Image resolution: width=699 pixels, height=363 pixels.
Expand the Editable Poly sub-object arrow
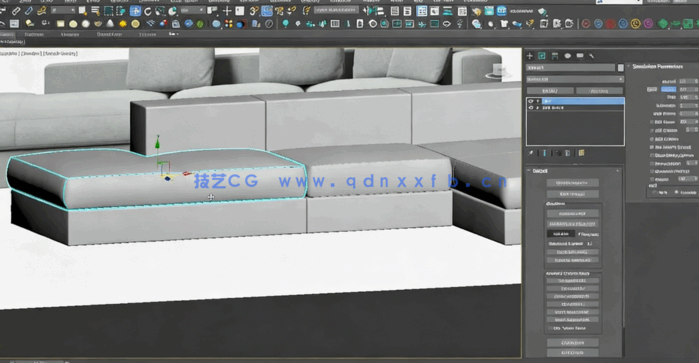pyautogui.click(x=538, y=107)
